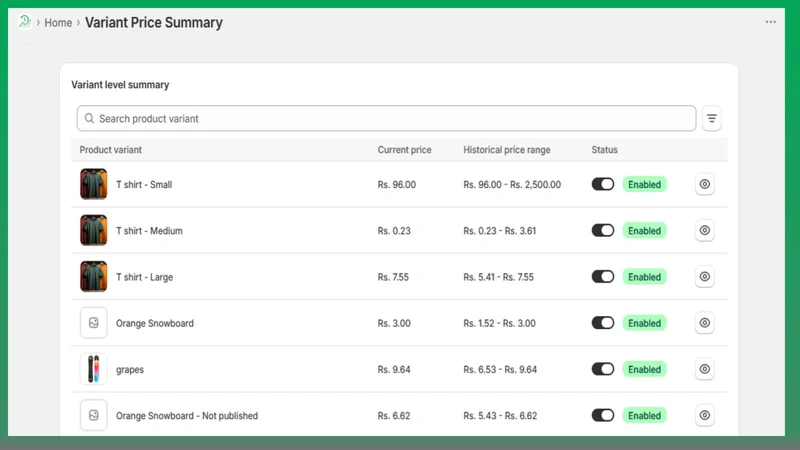Screen dimensions: 800x450
Task: Click current price 'Rs. 7.55' cell
Action: click(x=393, y=277)
